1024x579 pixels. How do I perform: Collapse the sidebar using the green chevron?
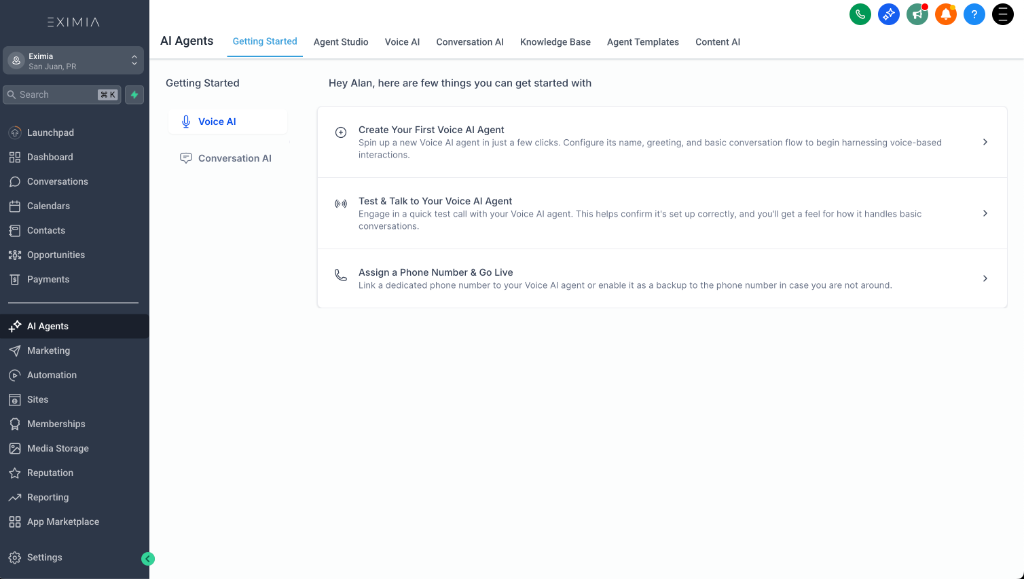(x=148, y=558)
